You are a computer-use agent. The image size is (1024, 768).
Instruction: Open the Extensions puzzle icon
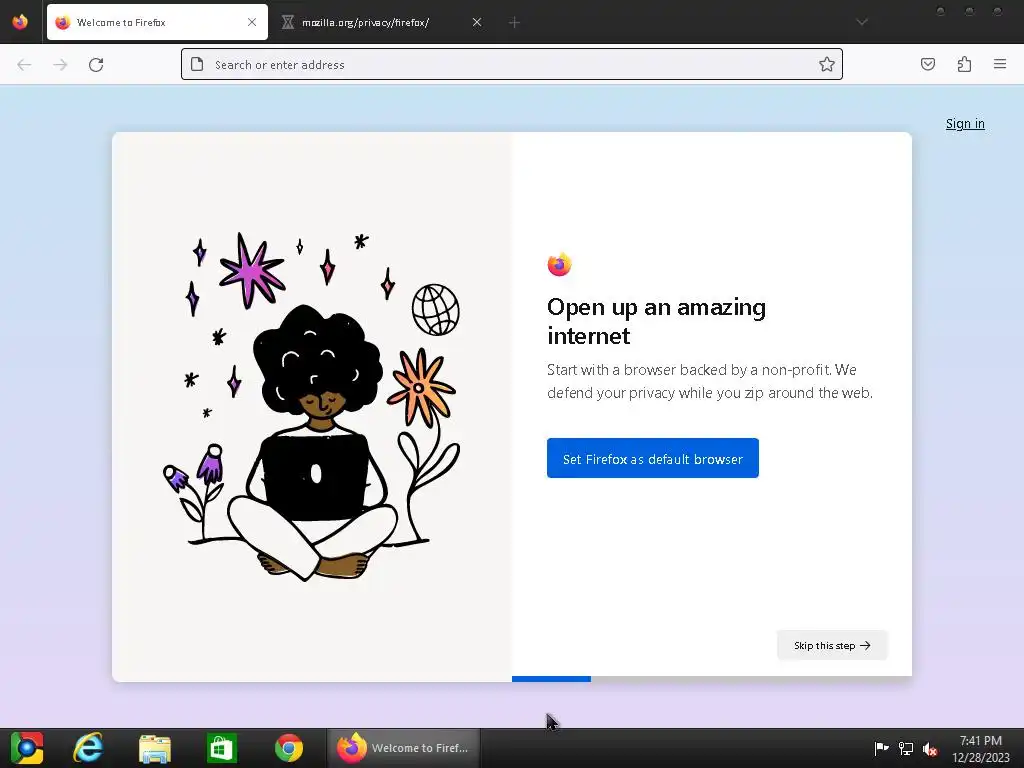(x=964, y=64)
